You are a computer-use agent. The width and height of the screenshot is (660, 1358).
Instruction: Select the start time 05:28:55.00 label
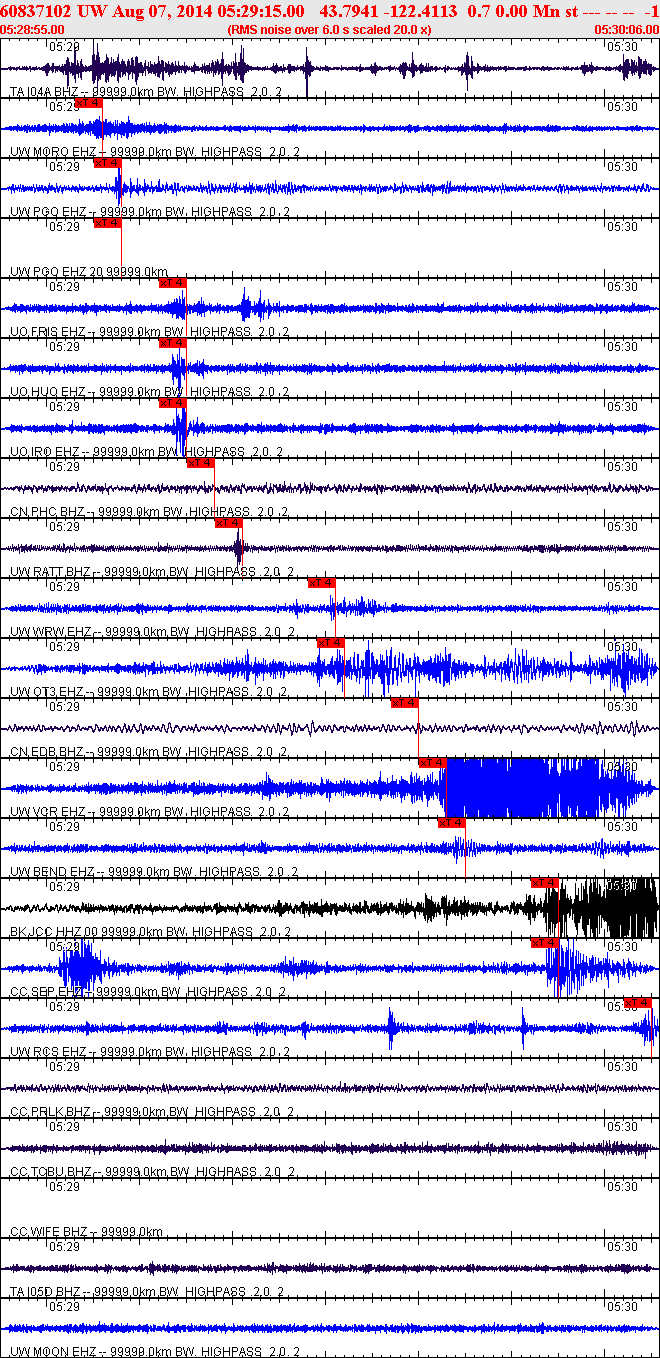point(32,30)
